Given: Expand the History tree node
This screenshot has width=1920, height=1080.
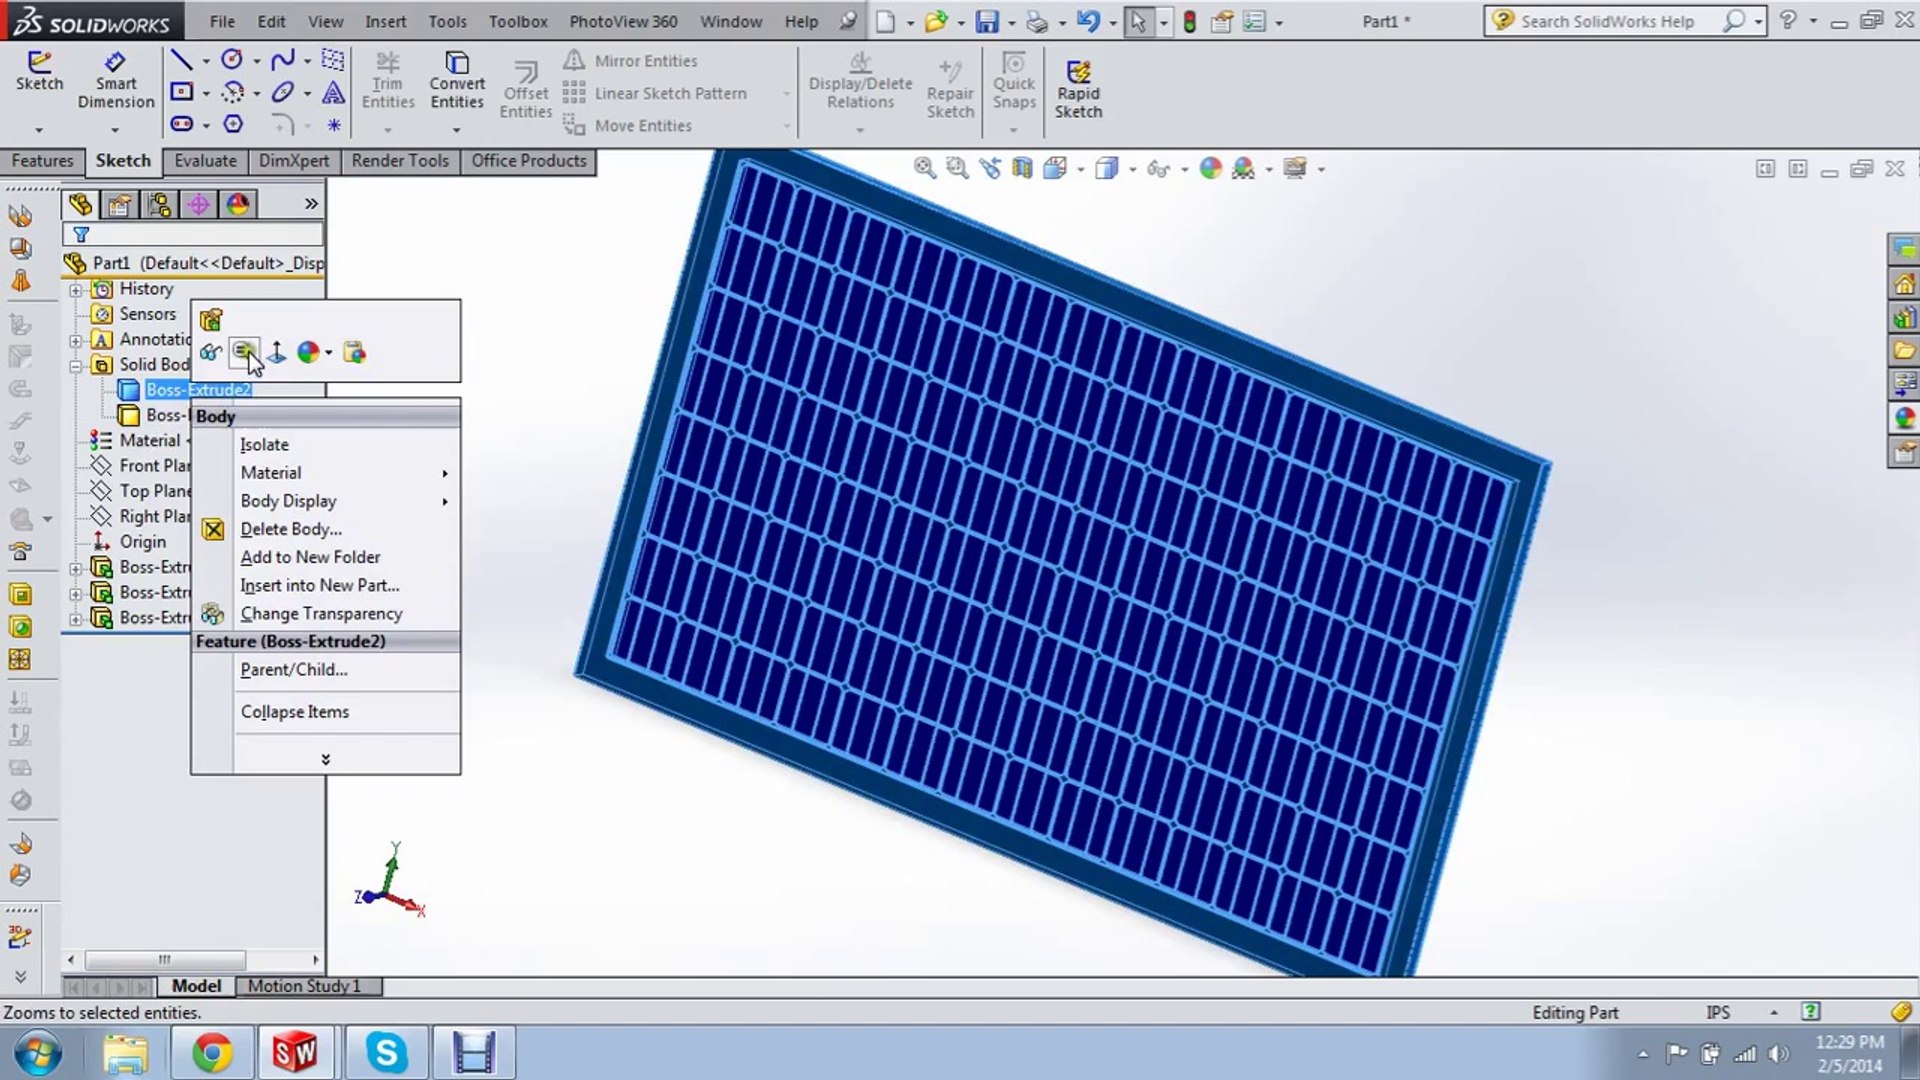Looking at the screenshot, I should (x=76, y=289).
